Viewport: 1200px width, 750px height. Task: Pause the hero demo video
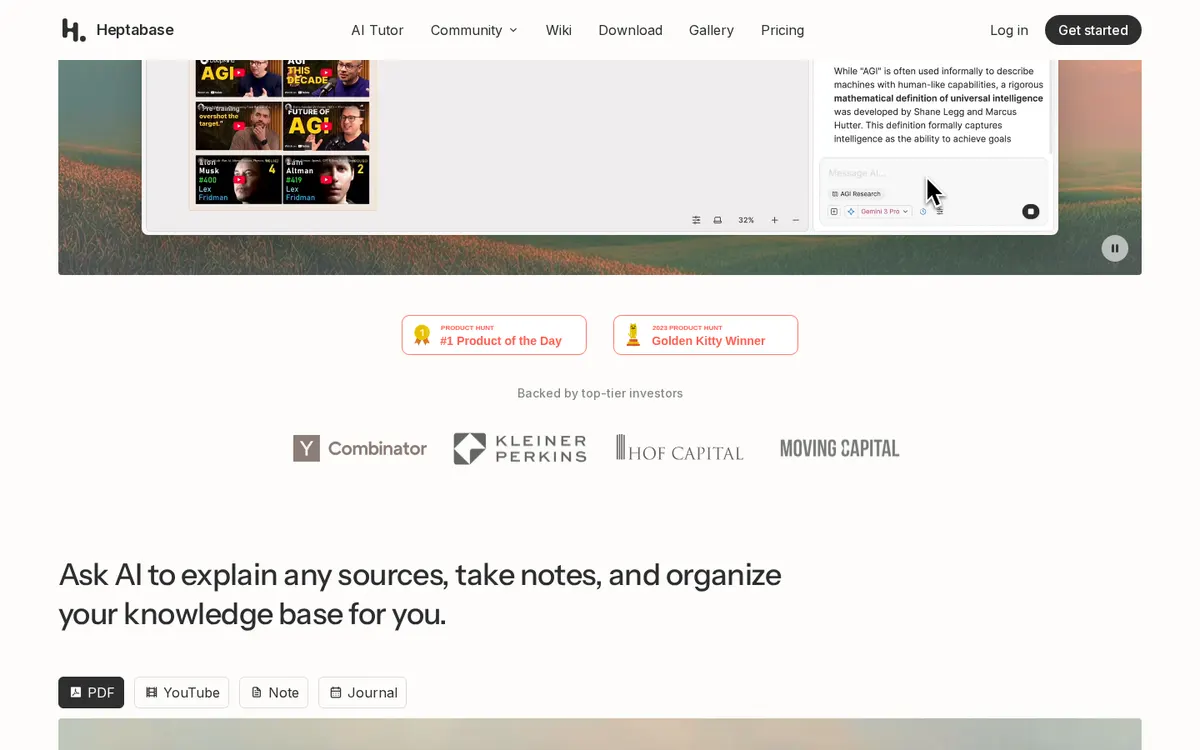coord(1115,248)
